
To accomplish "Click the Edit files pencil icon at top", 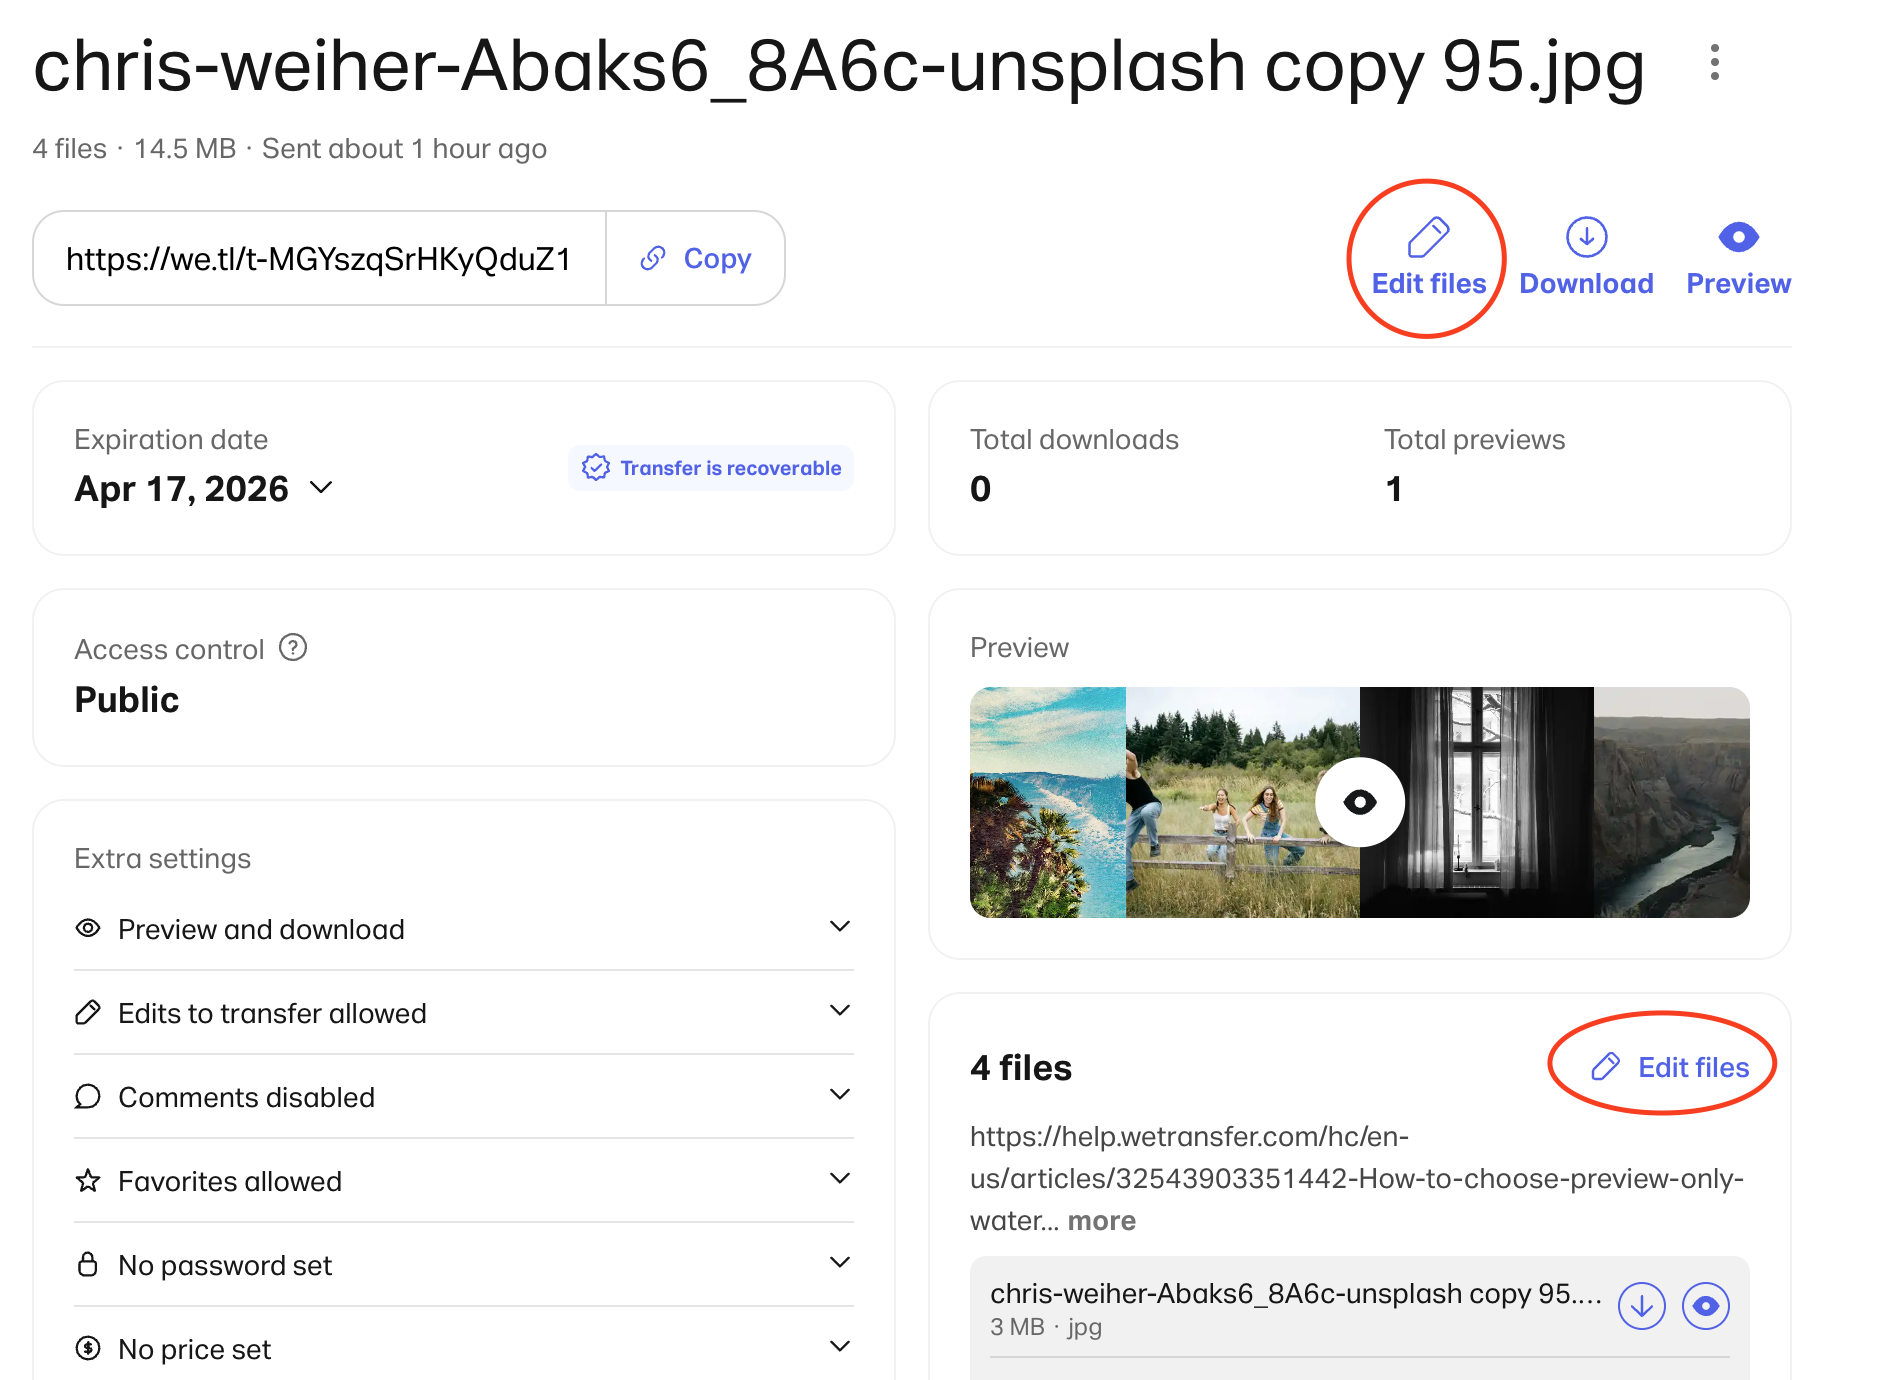I will 1428,238.
